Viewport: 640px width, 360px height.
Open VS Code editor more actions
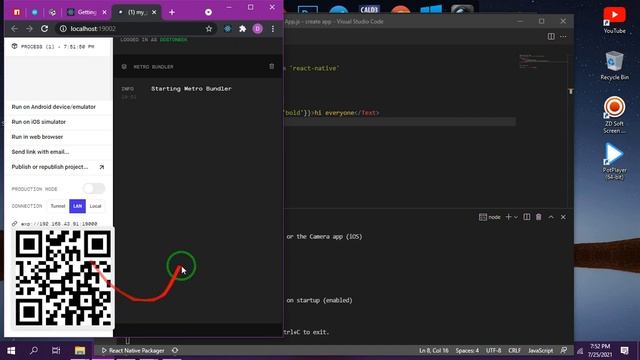(x=563, y=36)
